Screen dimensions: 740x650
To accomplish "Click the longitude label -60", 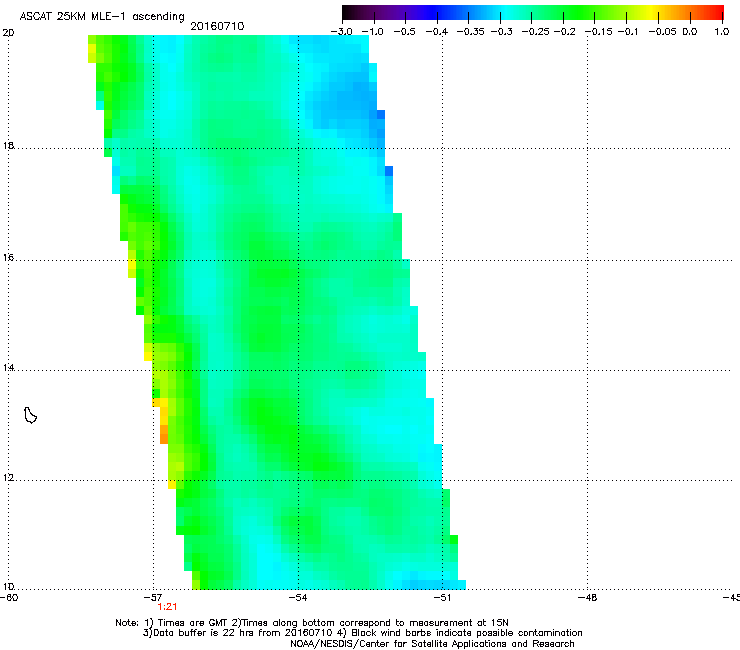I will (9, 598).
